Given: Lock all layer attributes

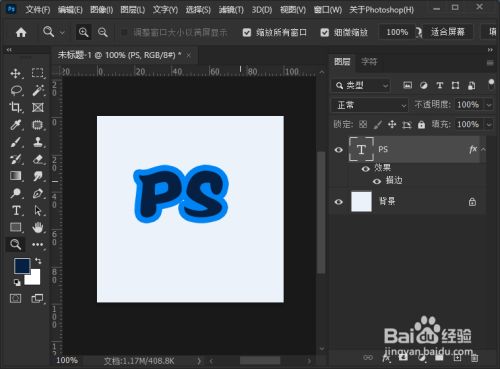Looking at the screenshot, I should (x=421, y=125).
